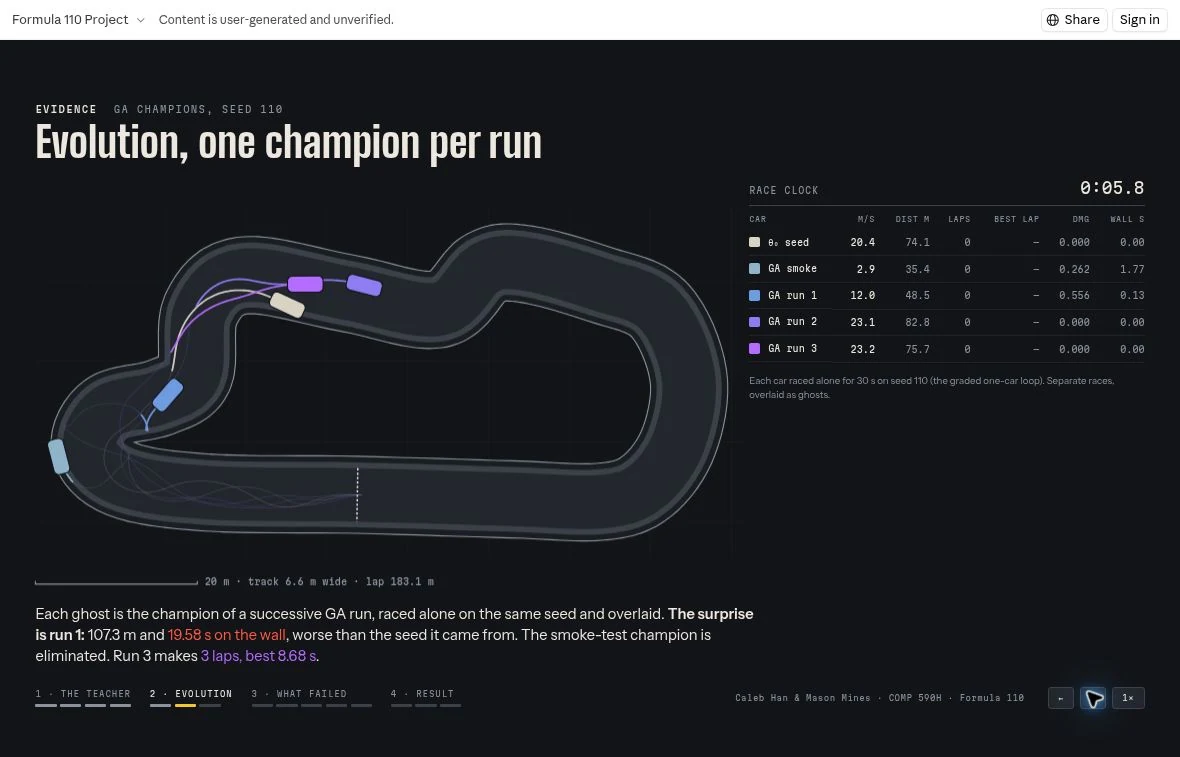Click the LAPS column header
This screenshot has width=1180, height=757.
pos(959,219)
